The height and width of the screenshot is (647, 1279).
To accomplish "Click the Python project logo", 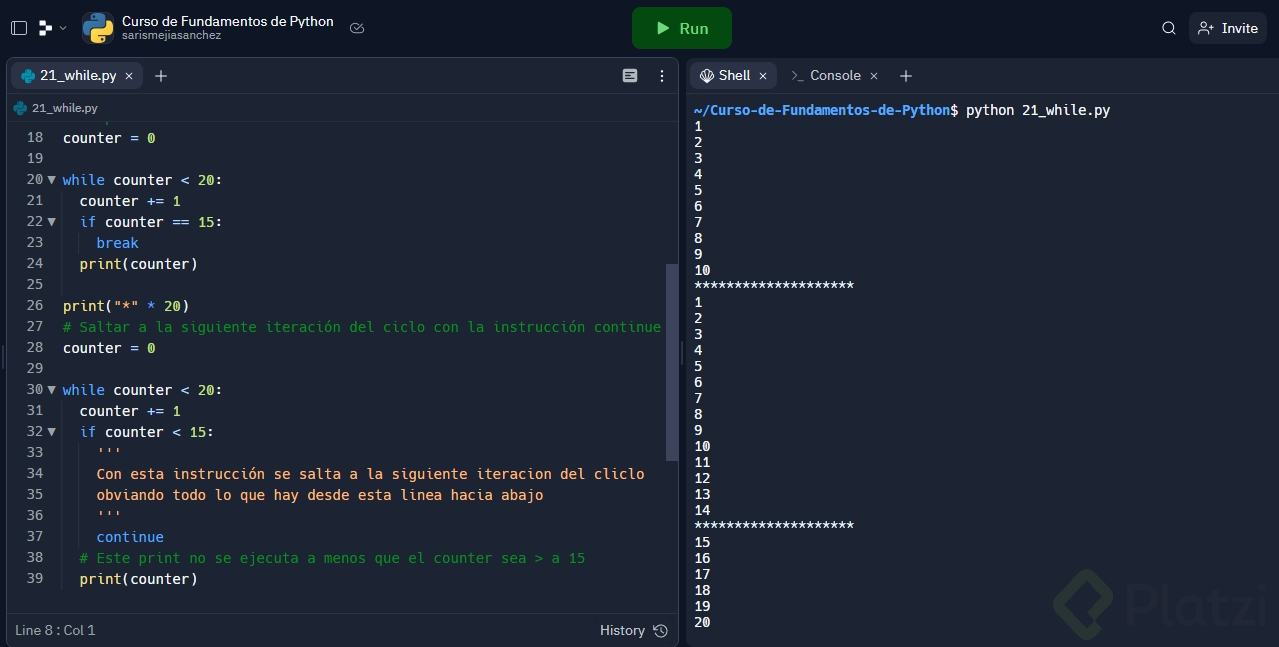I will point(98,28).
